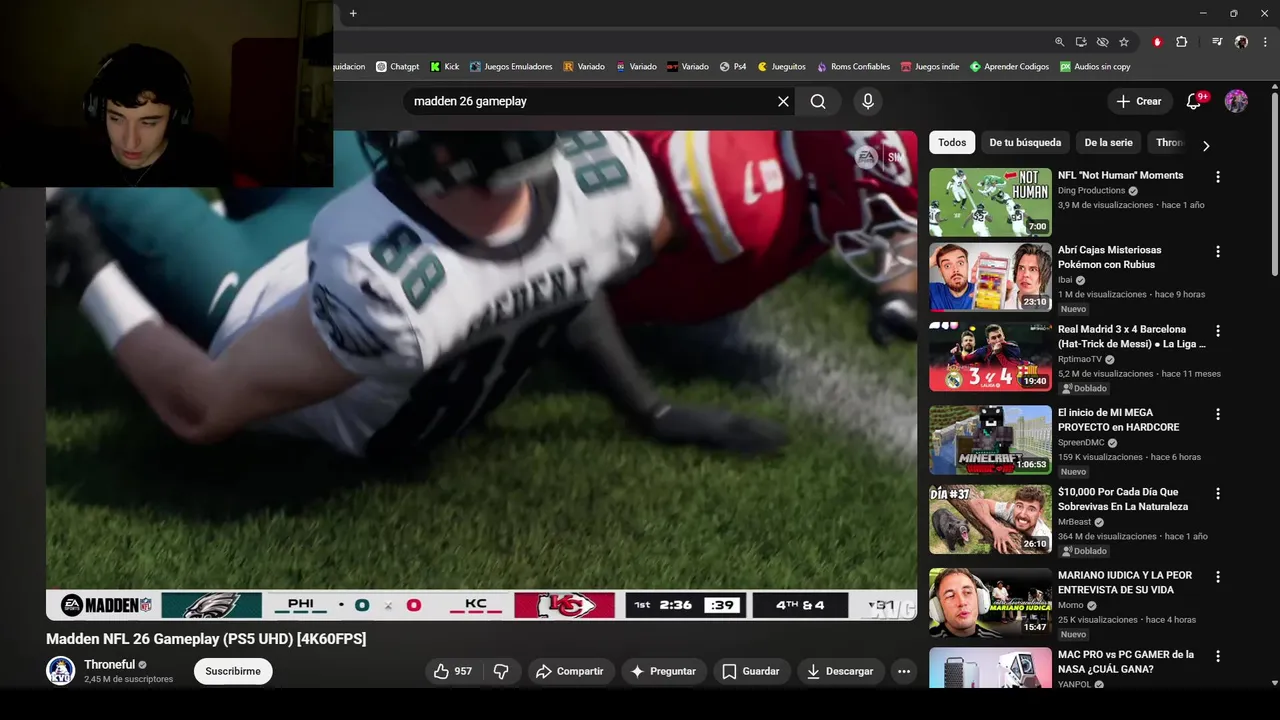1280x720 pixels.
Task: Open the Jueguitos bookmark folder
Action: point(781,67)
